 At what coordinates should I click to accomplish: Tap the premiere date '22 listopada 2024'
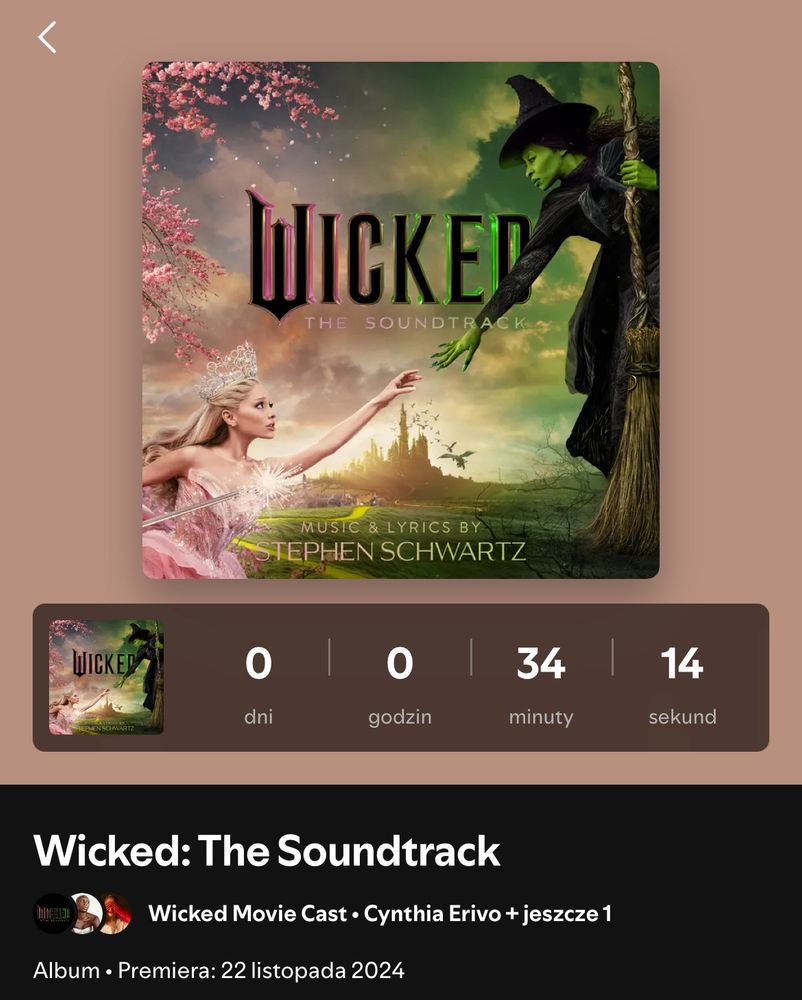point(312,970)
